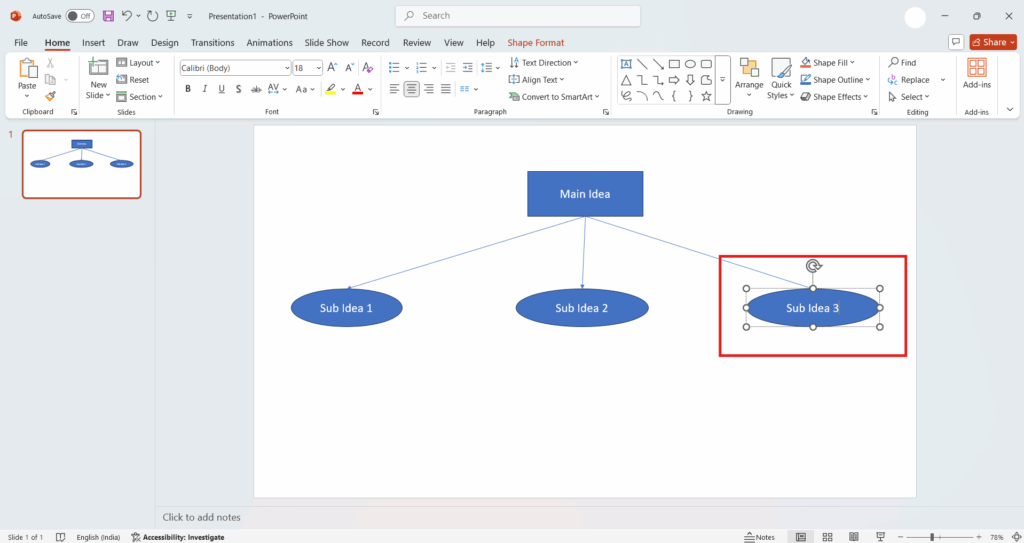Toggle Italic formatting
This screenshot has height=543, width=1024.
pos(204,89)
